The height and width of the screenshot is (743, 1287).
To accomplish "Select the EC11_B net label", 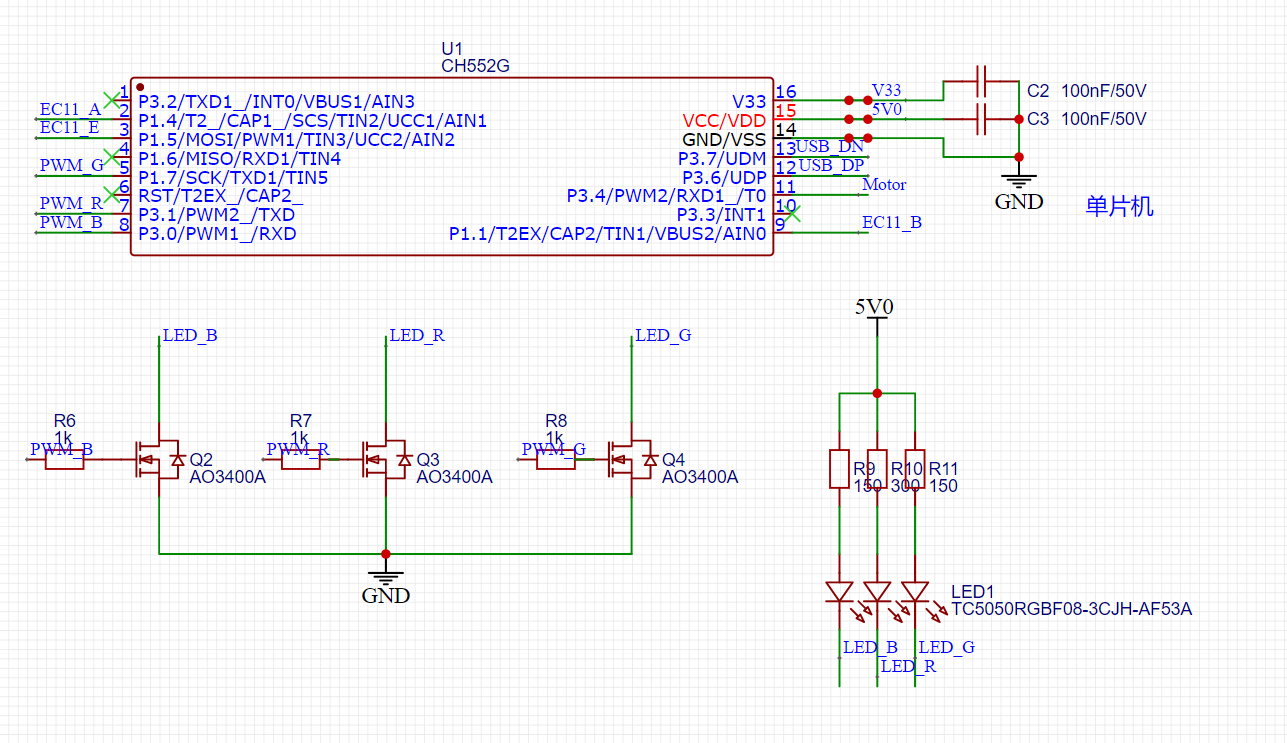I will click(x=892, y=223).
